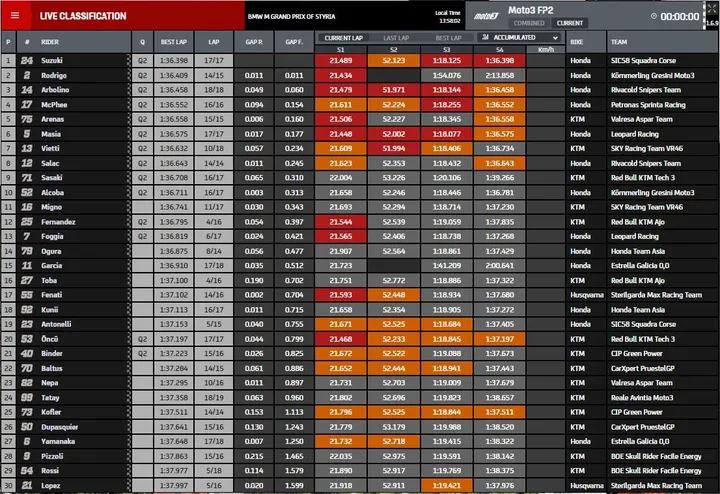720x494 pixels.
Task: Click the Moto3 FP2 session title
Action: point(530,10)
